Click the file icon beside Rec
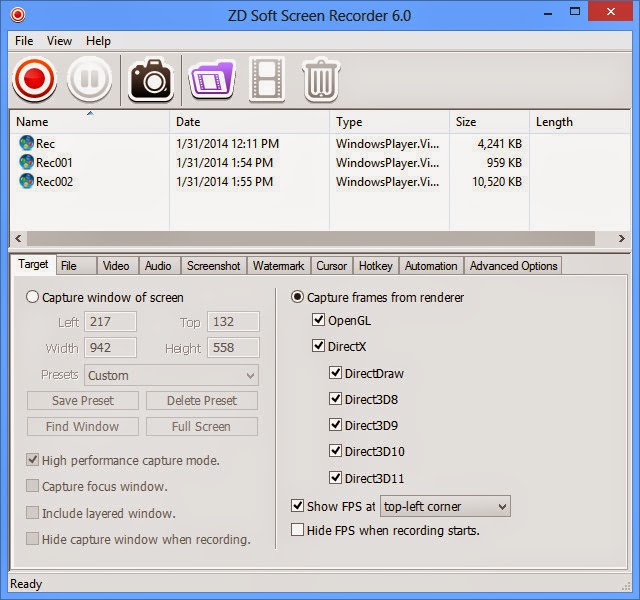 (x=27, y=143)
